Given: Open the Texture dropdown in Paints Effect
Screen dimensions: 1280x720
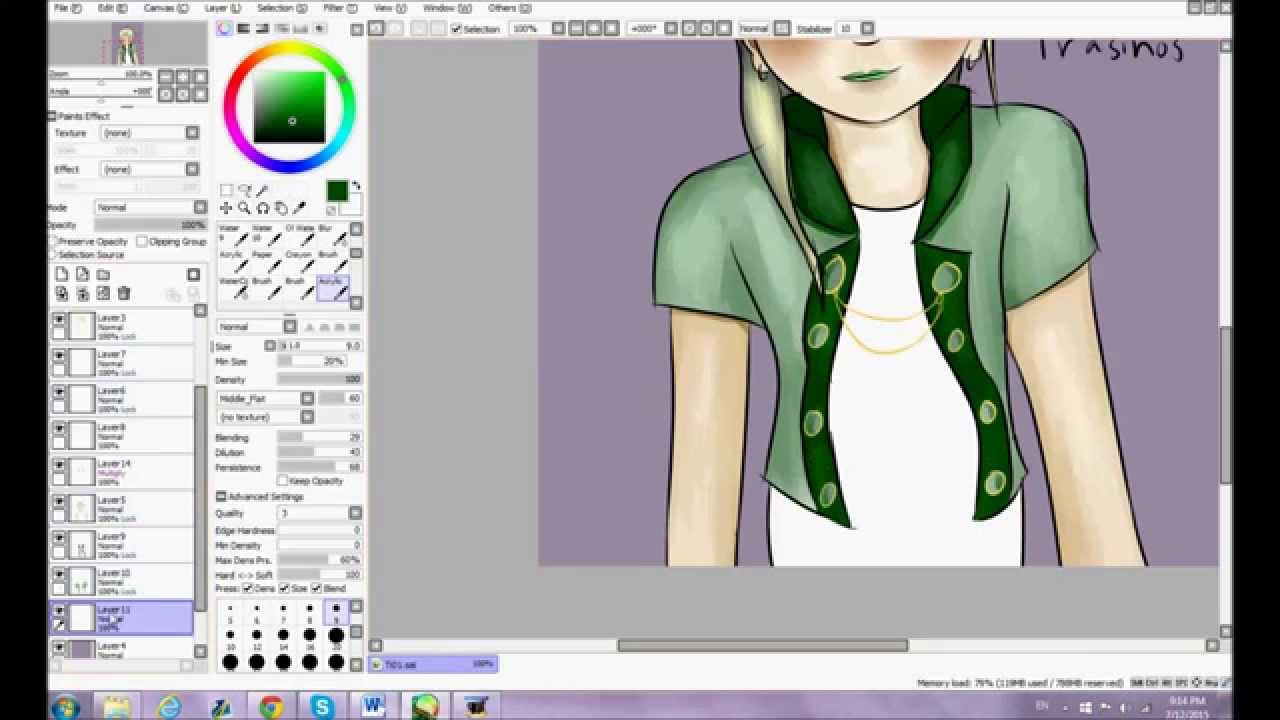Looking at the screenshot, I should click(192, 132).
